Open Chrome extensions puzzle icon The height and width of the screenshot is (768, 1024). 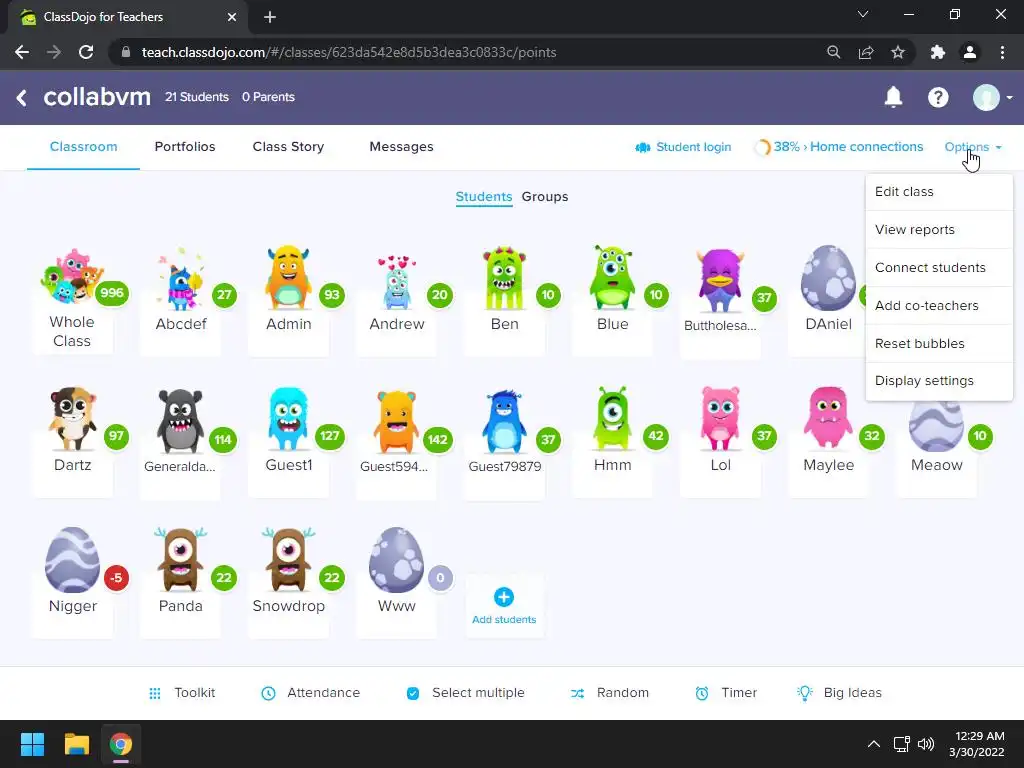click(938, 52)
